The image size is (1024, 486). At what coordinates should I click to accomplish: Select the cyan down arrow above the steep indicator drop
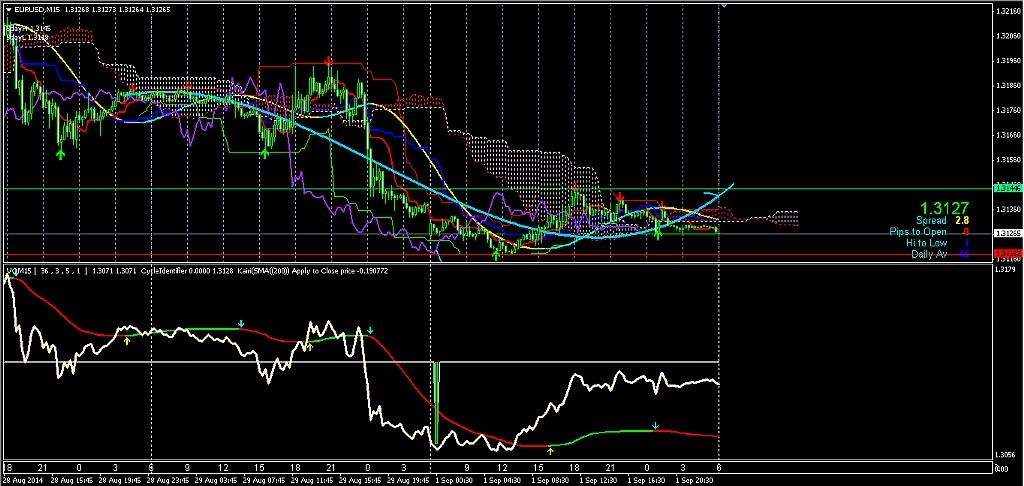click(370, 330)
